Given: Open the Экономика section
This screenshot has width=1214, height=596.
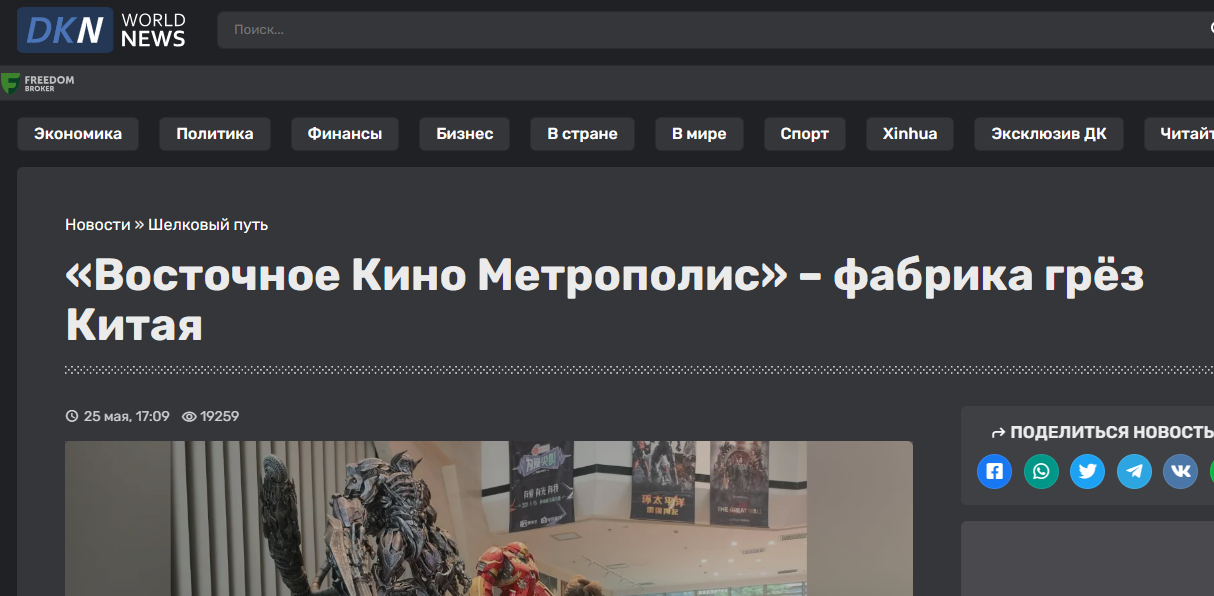Looking at the screenshot, I should tap(78, 134).
